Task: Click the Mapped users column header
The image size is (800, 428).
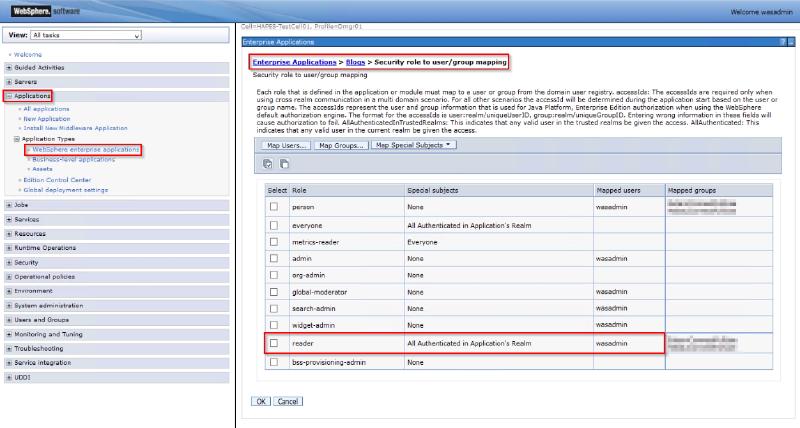Action: pyautogui.click(x=618, y=190)
